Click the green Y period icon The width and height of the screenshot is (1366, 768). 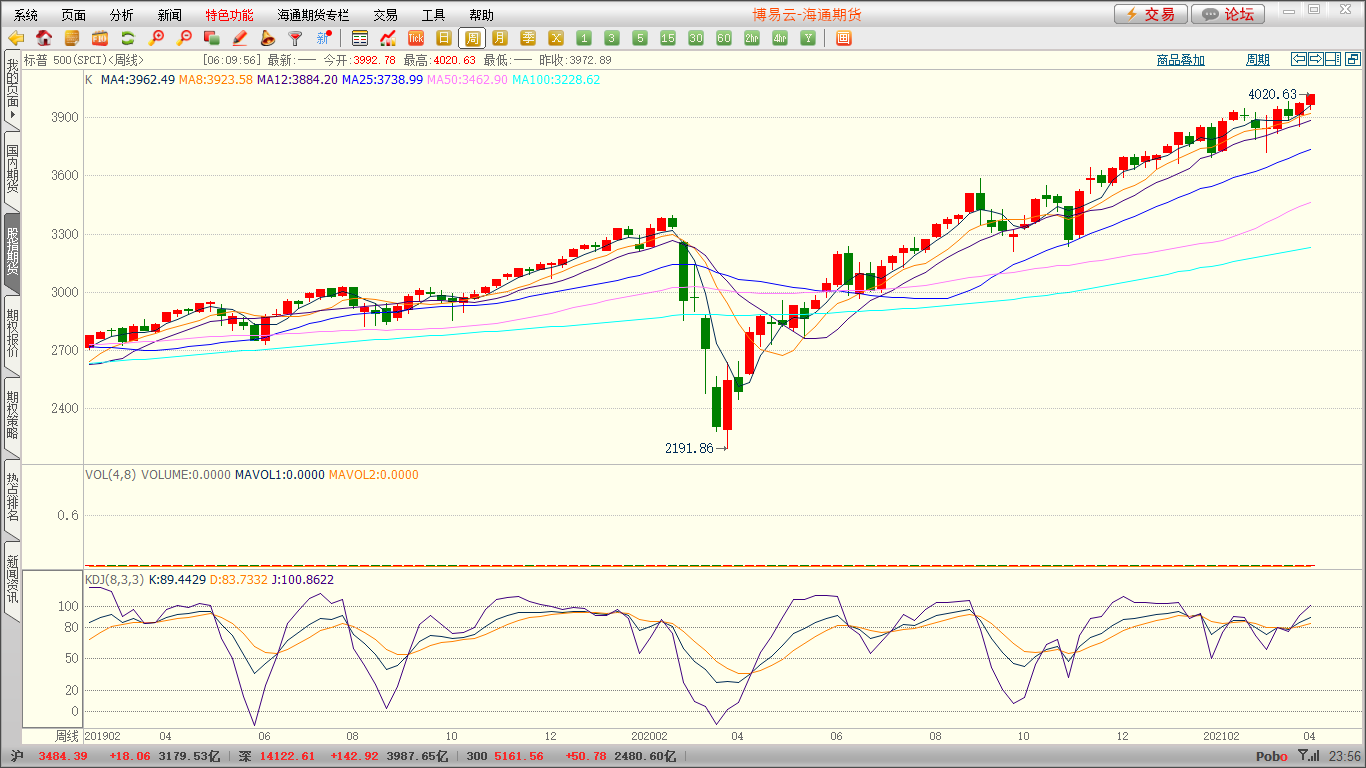tap(808, 38)
